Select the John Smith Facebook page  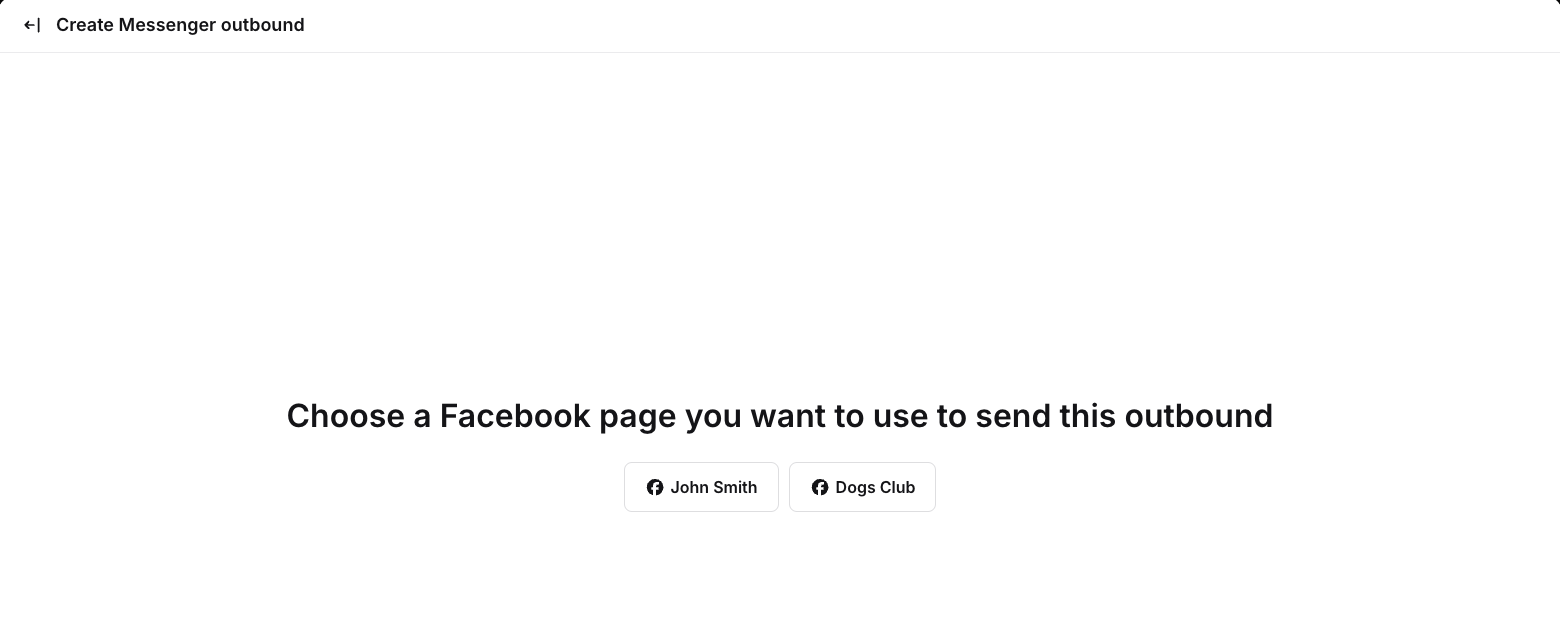coord(701,487)
